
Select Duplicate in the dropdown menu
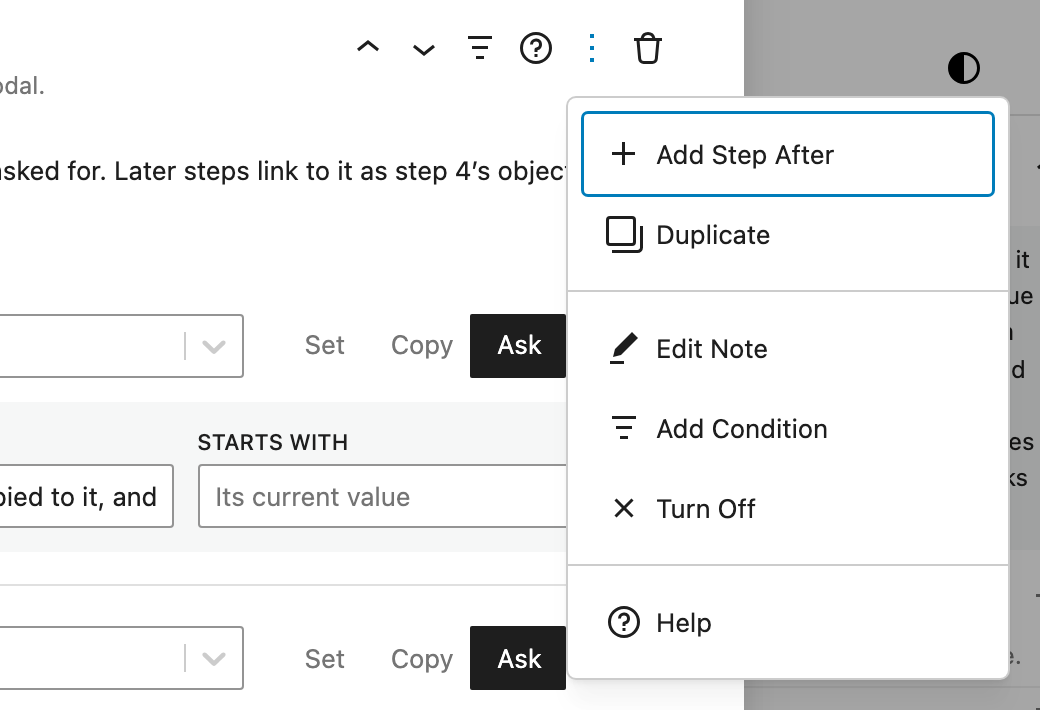787,235
